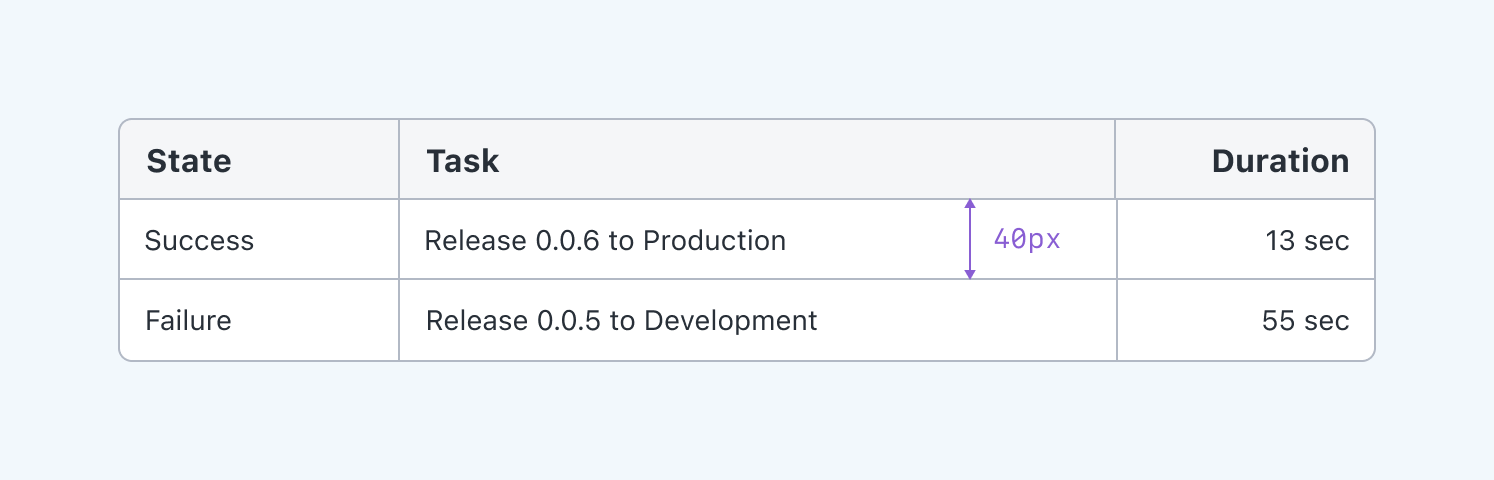Click the Task column header
This screenshot has height=480, width=1494.
463,161
